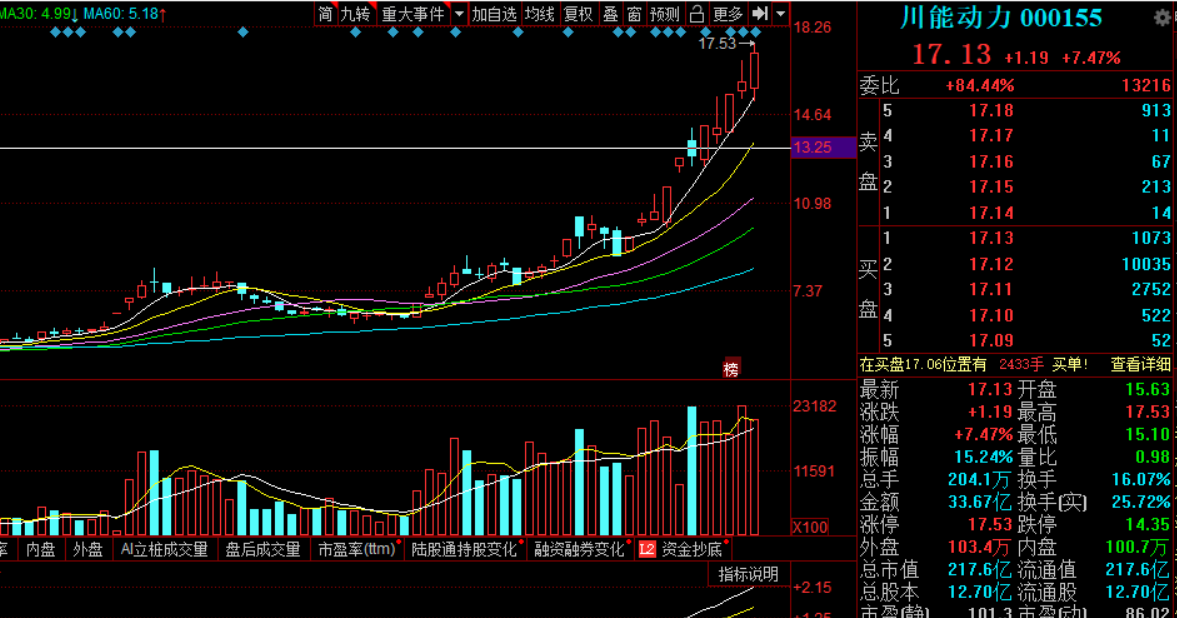Toggle 均线 moving average lines
The height and width of the screenshot is (618, 1177).
(540, 14)
